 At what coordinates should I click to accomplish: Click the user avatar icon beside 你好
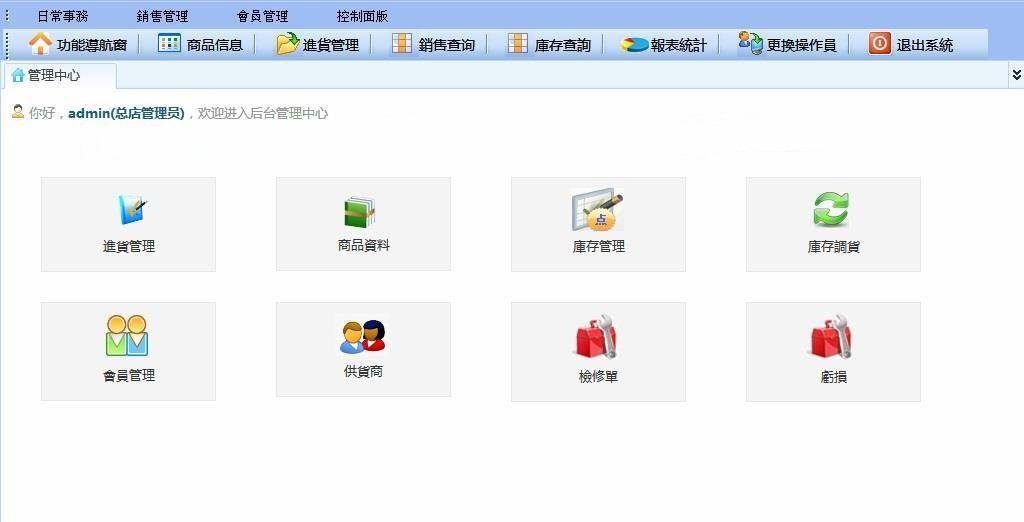(18, 111)
